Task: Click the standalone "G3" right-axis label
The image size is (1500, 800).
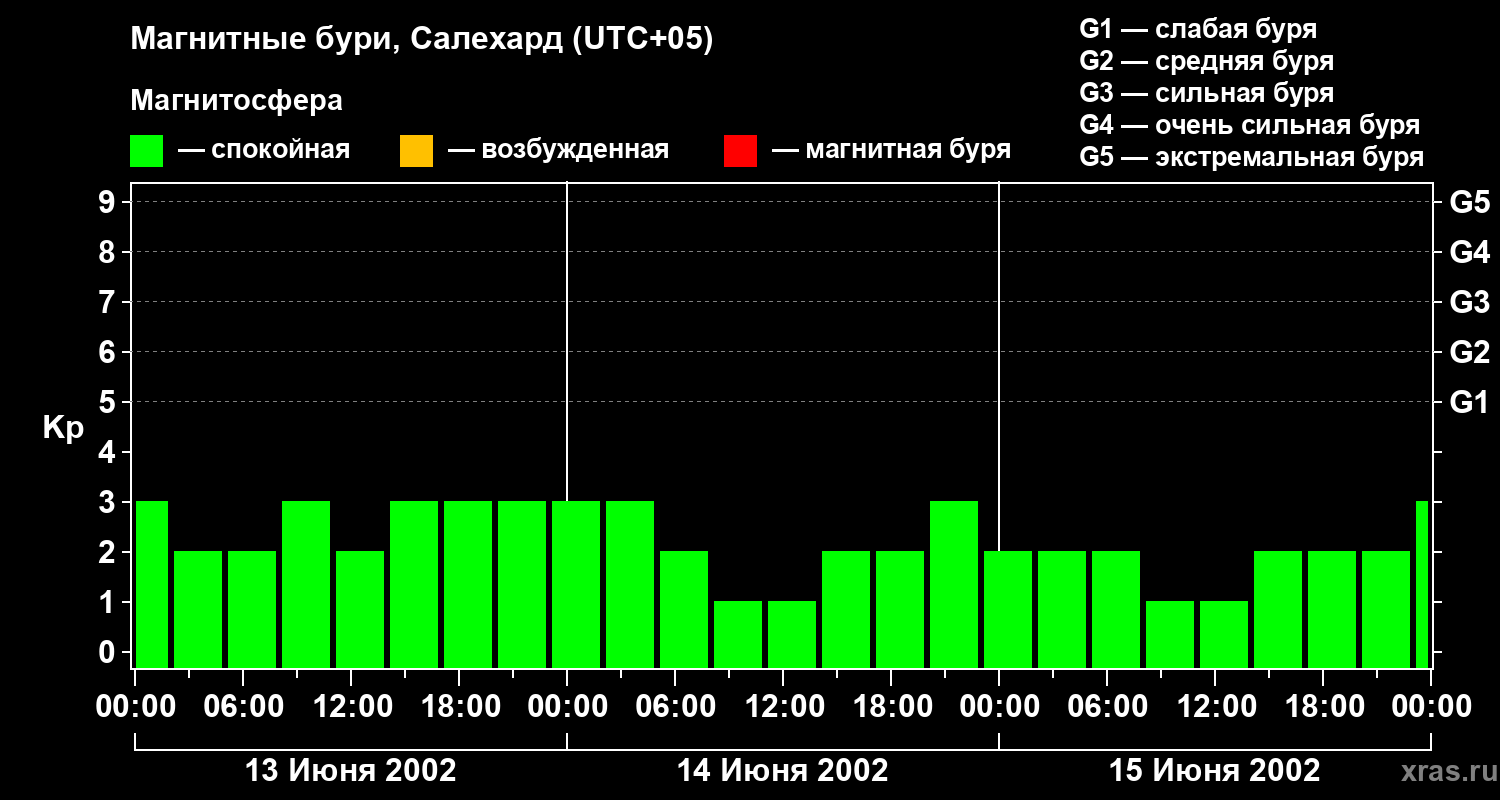Action: coord(1469,303)
